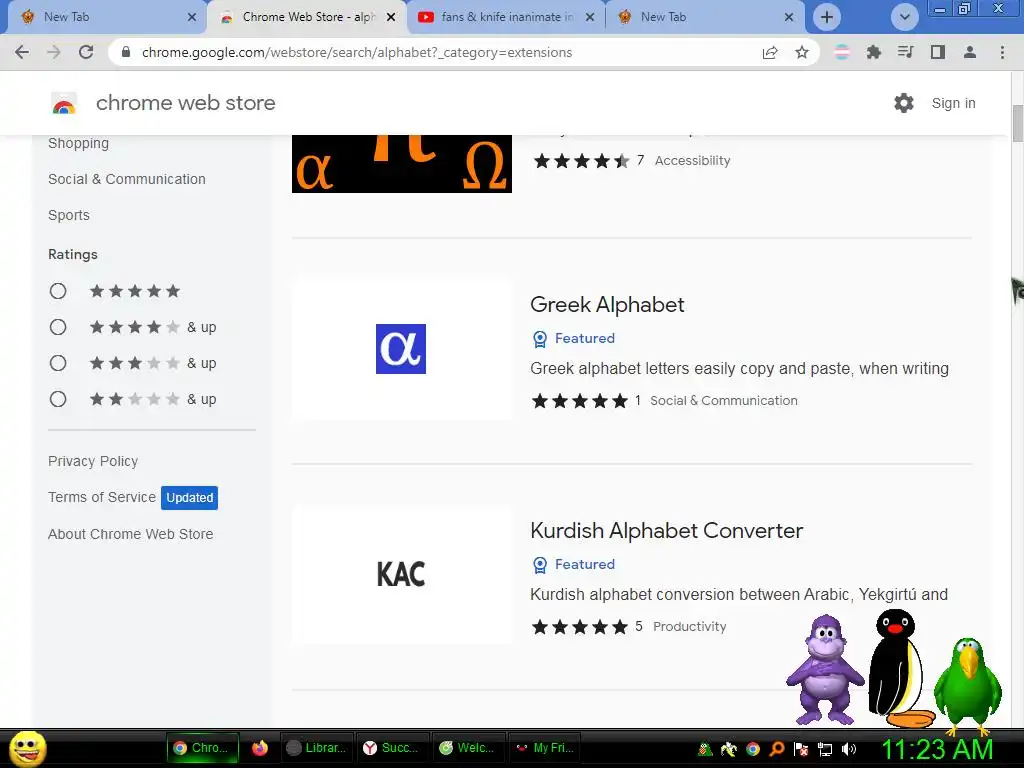Image resolution: width=1024 pixels, height=768 pixels.
Task: Click the Accessibility category label
Action: click(692, 161)
